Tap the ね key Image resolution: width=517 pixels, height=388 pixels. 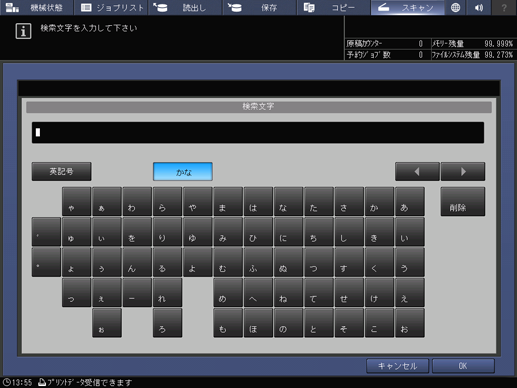pyautogui.click(x=289, y=293)
